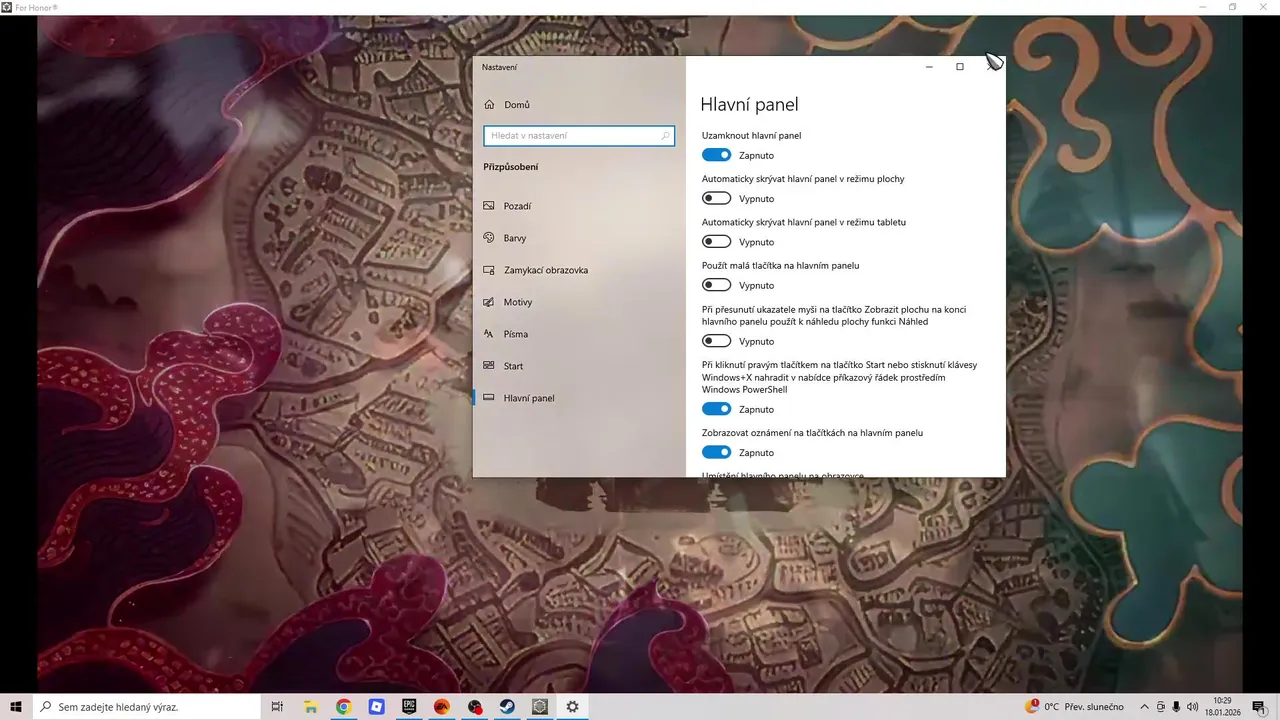Click the taskbar search box
Viewport: 1280px width, 720px height.
148,707
